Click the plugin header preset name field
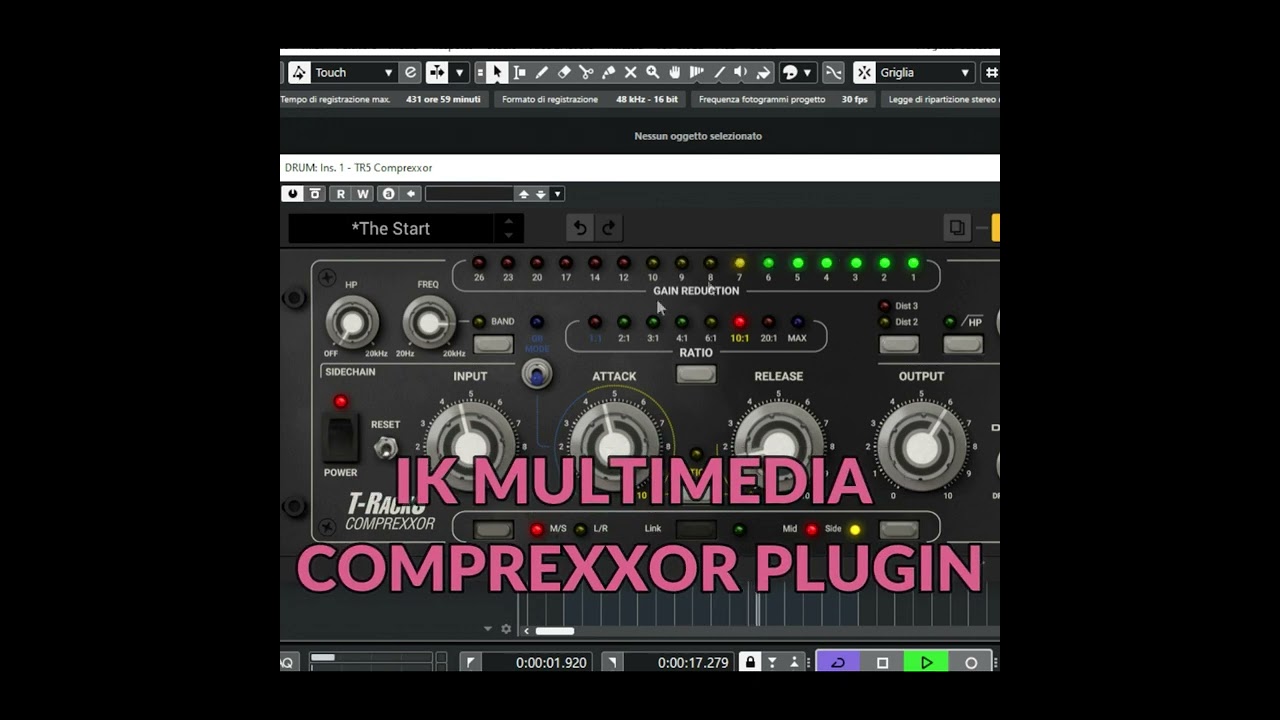 [x=469, y=194]
